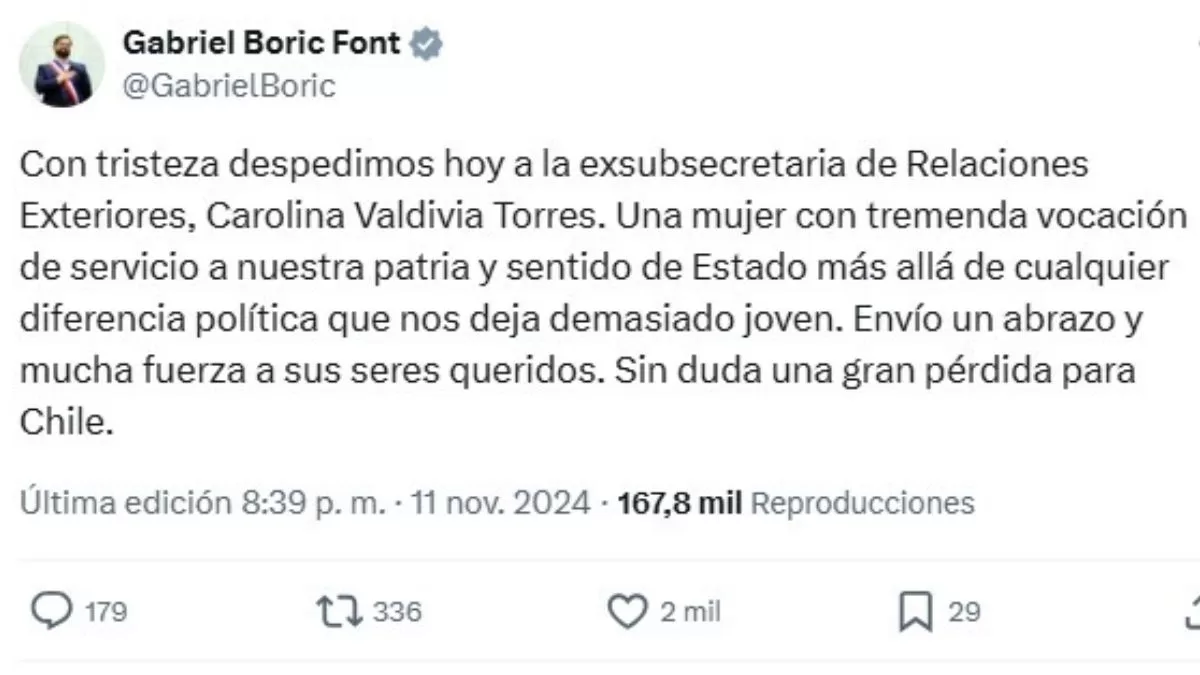Click the 179 replies count
This screenshot has height=675, width=1200.
106,612
